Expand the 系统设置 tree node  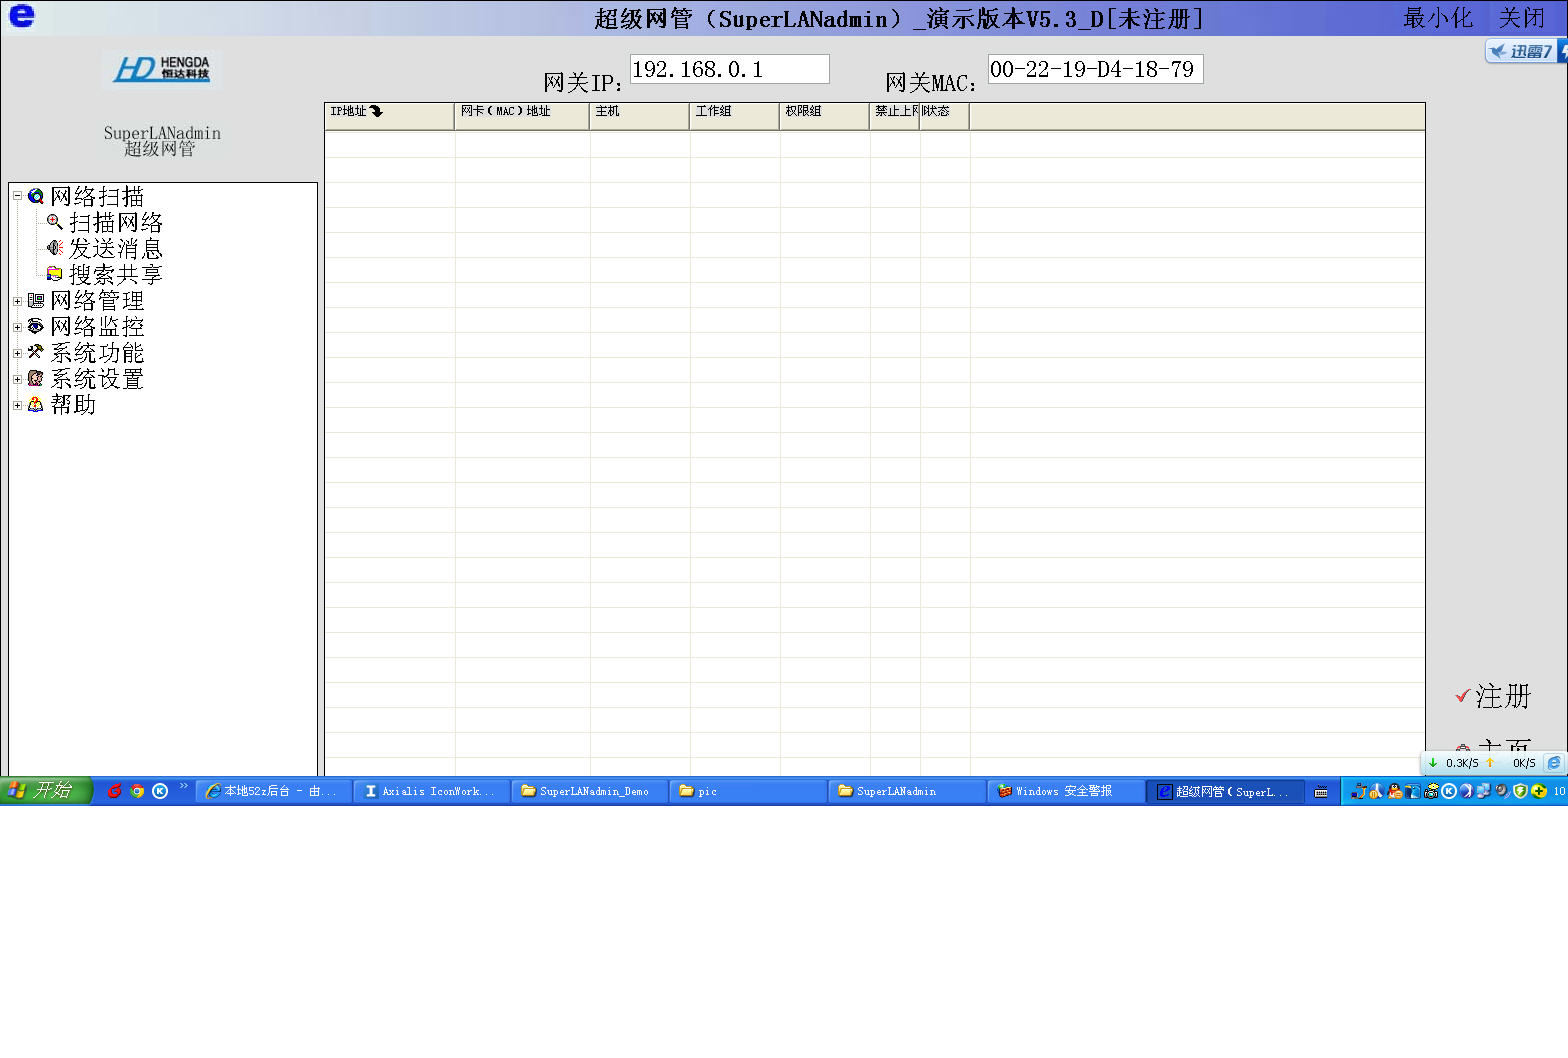pyautogui.click(x=17, y=379)
